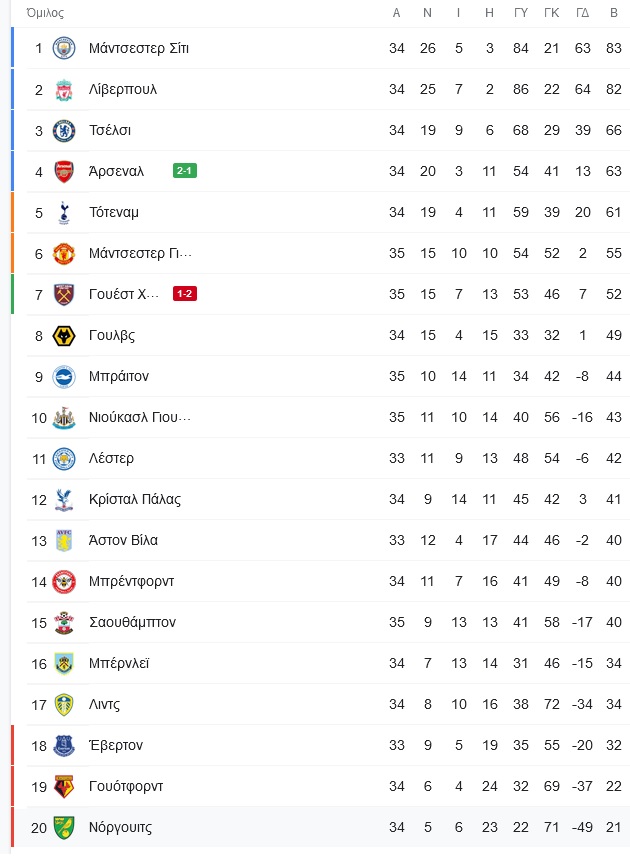Open the Κρίσταλ Πάλας team link
The image size is (630, 860).
135,499
